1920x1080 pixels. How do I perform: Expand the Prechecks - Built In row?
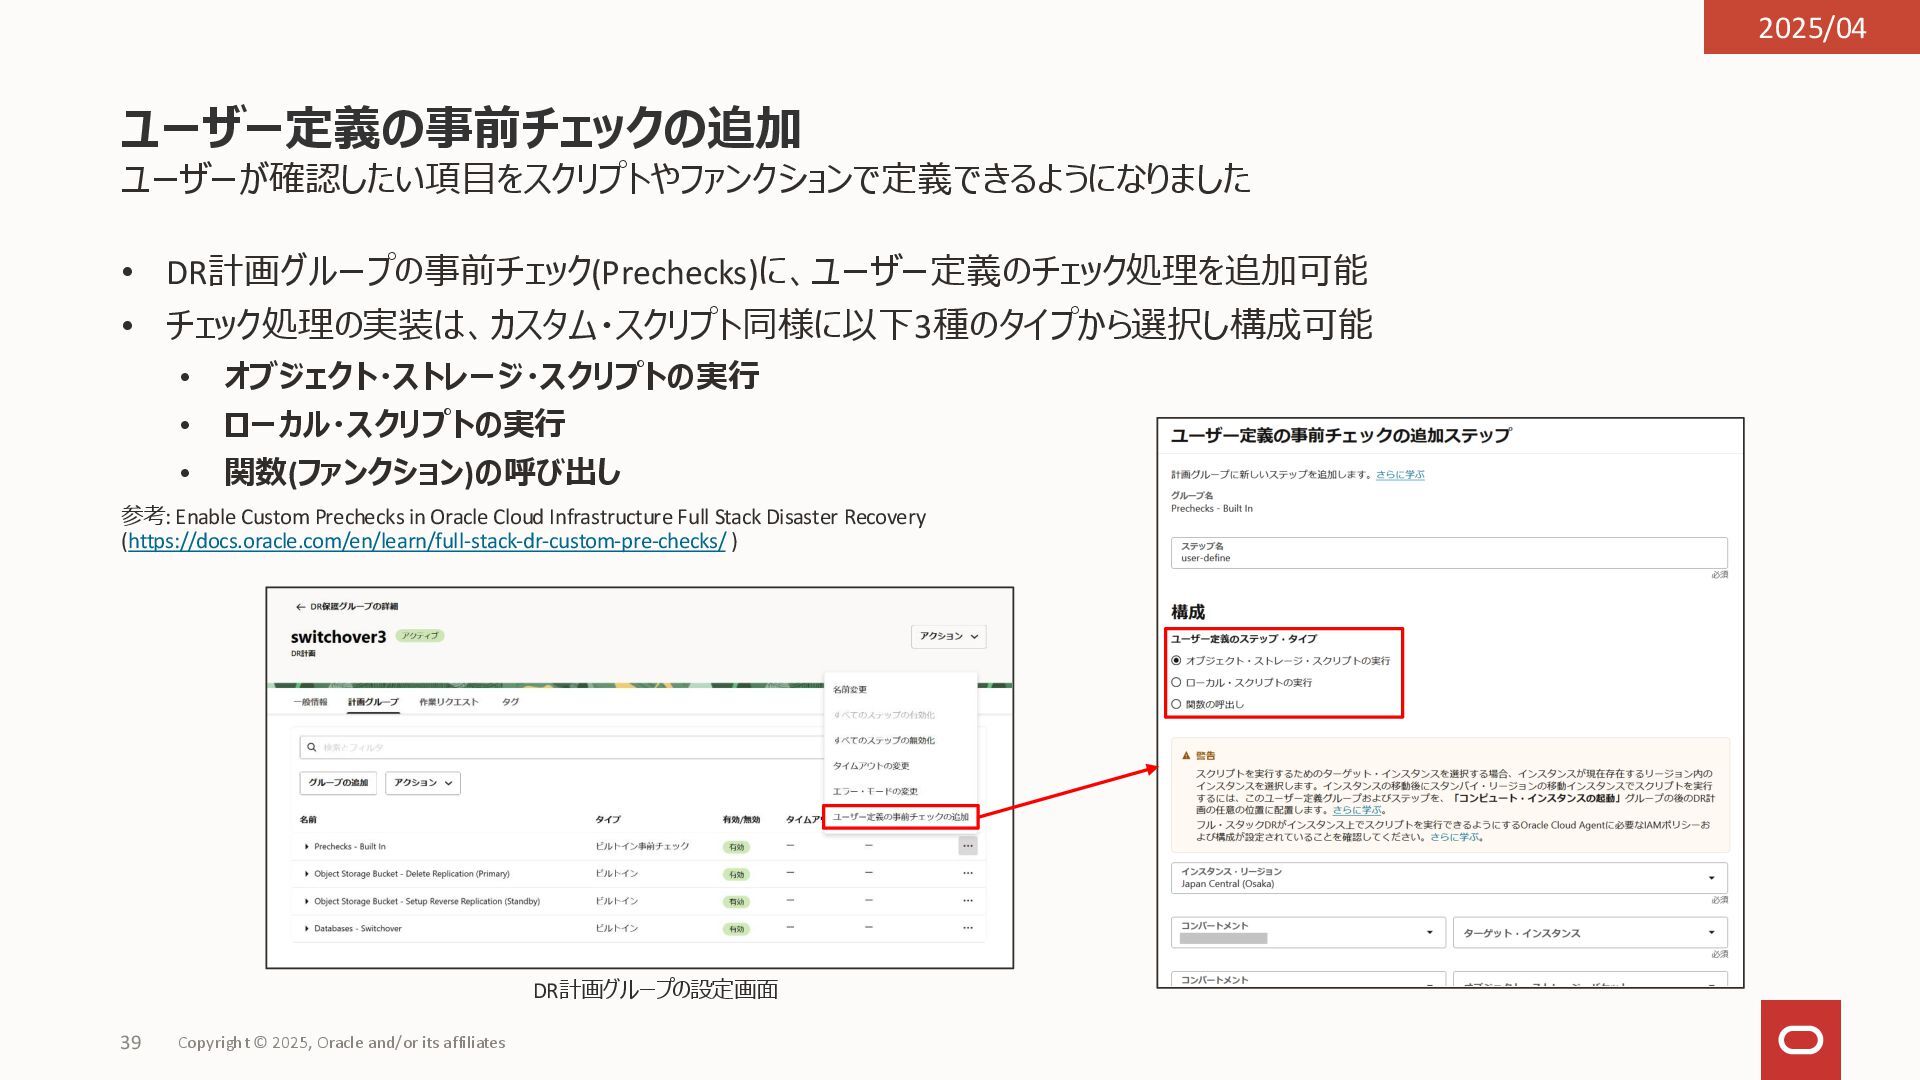tap(306, 847)
